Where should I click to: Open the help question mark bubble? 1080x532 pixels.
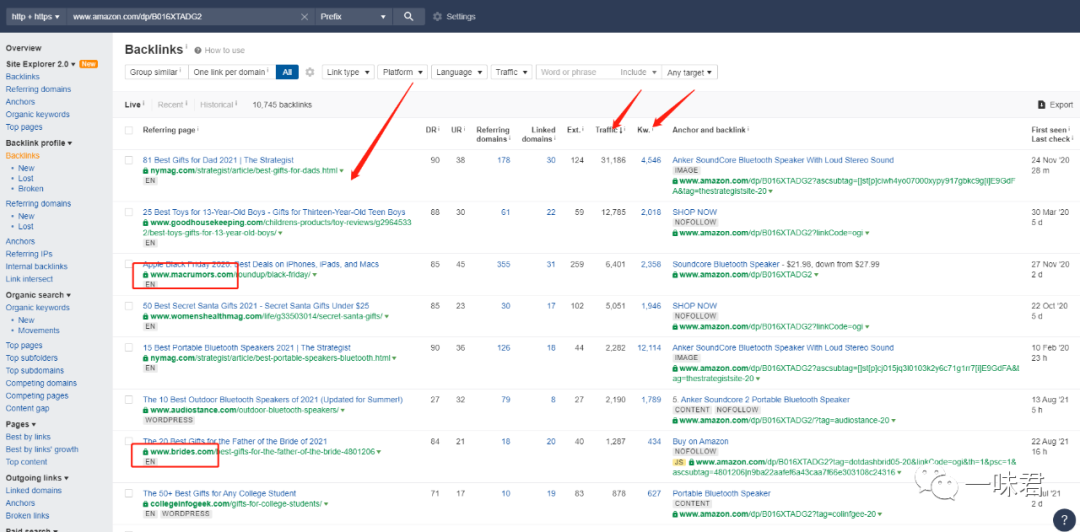point(1063,520)
